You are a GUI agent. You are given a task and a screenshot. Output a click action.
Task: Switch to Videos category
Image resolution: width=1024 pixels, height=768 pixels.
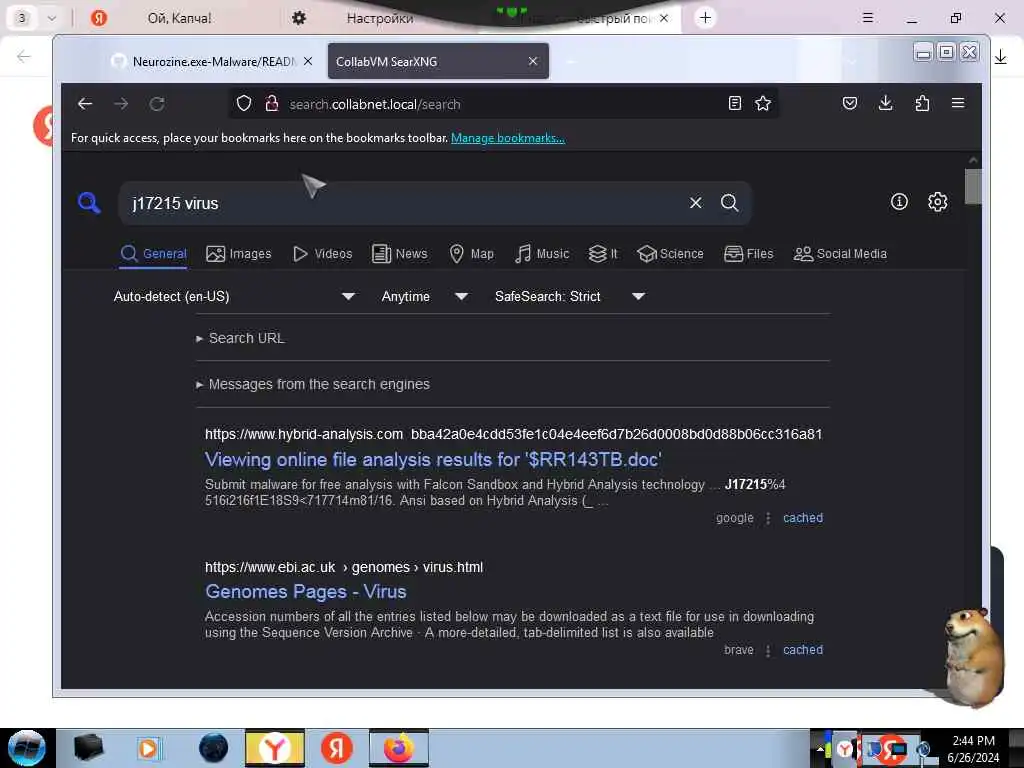point(323,253)
